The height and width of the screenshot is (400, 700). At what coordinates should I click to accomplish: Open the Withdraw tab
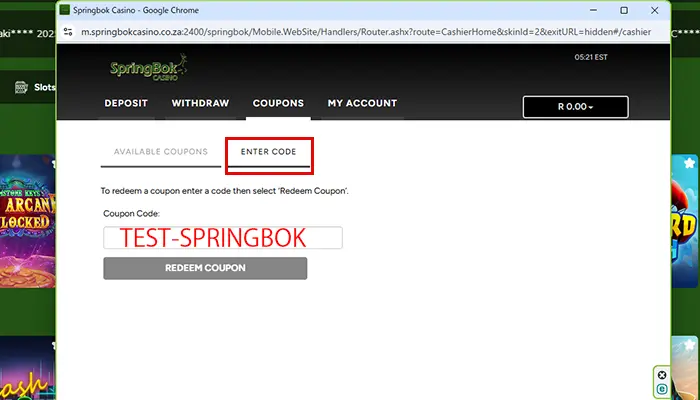pos(200,103)
